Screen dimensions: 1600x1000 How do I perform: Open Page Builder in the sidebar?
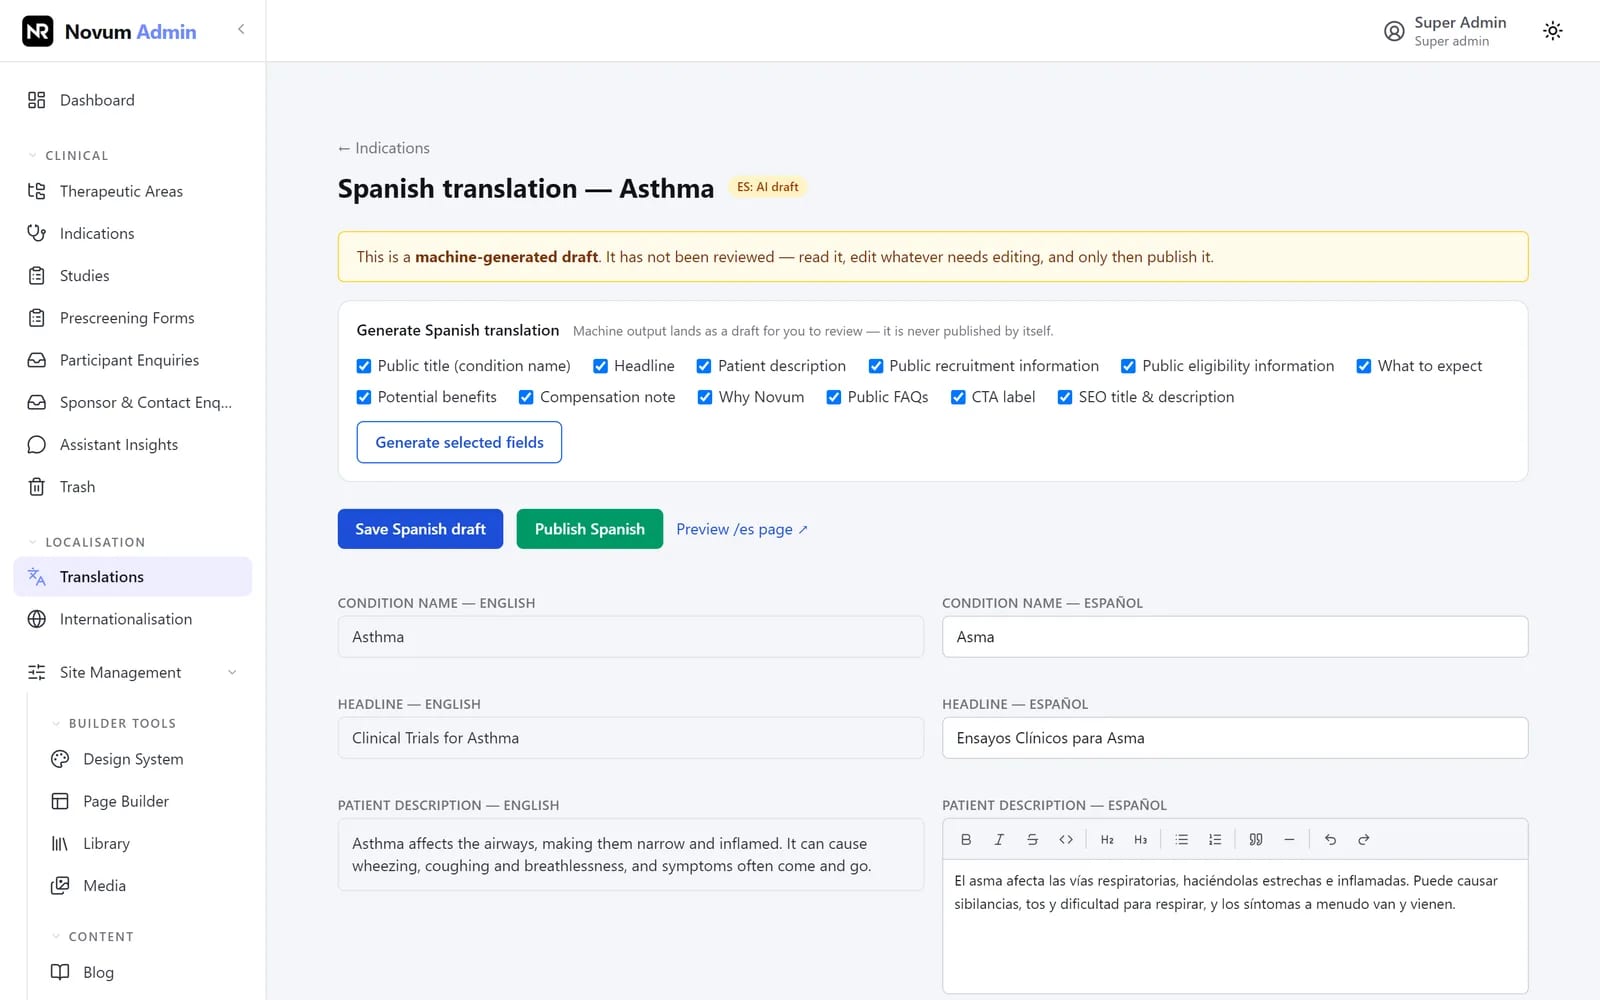pos(145,801)
